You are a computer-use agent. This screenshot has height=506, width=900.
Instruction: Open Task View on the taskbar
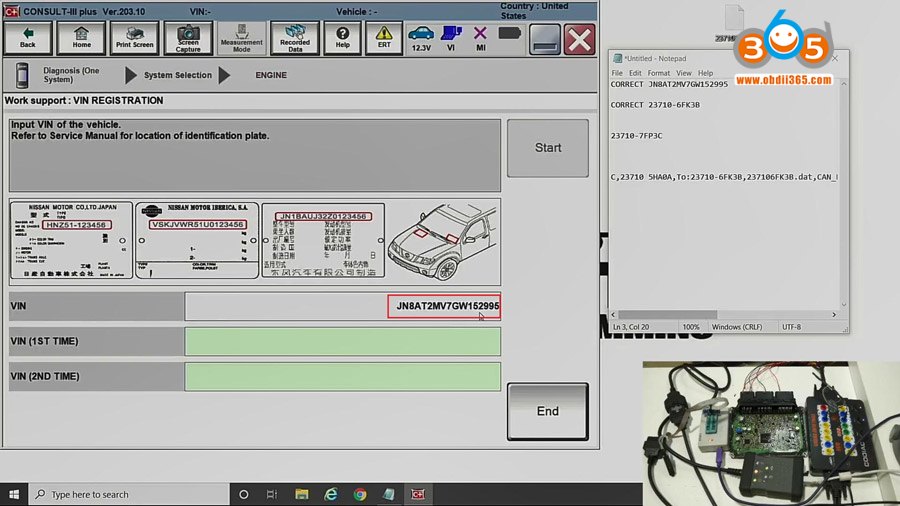pyautogui.click(x=272, y=494)
